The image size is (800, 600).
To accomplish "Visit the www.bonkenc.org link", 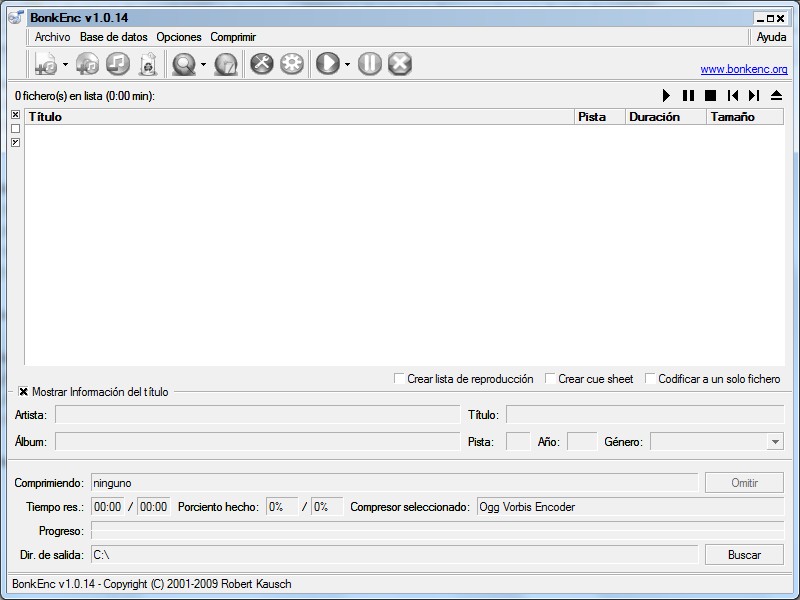I will 743,69.
